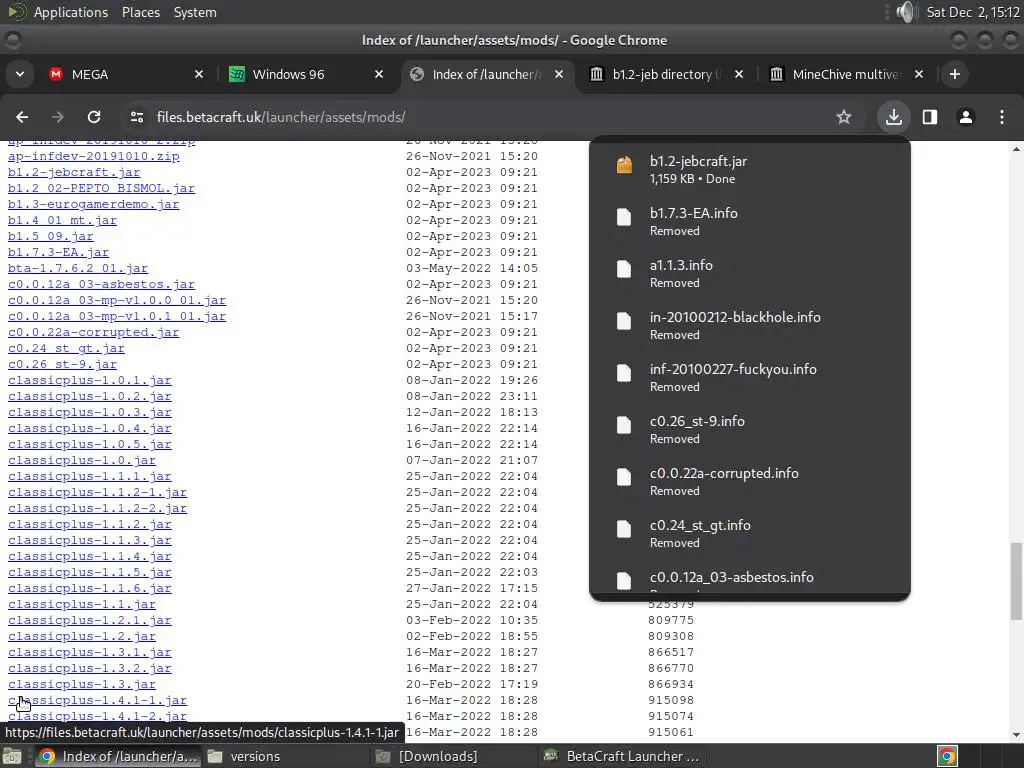The width and height of the screenshot is (1024, 768).
Task: Select the b1.2-jebcraft.jar download entry
Action: pos(750,169)
